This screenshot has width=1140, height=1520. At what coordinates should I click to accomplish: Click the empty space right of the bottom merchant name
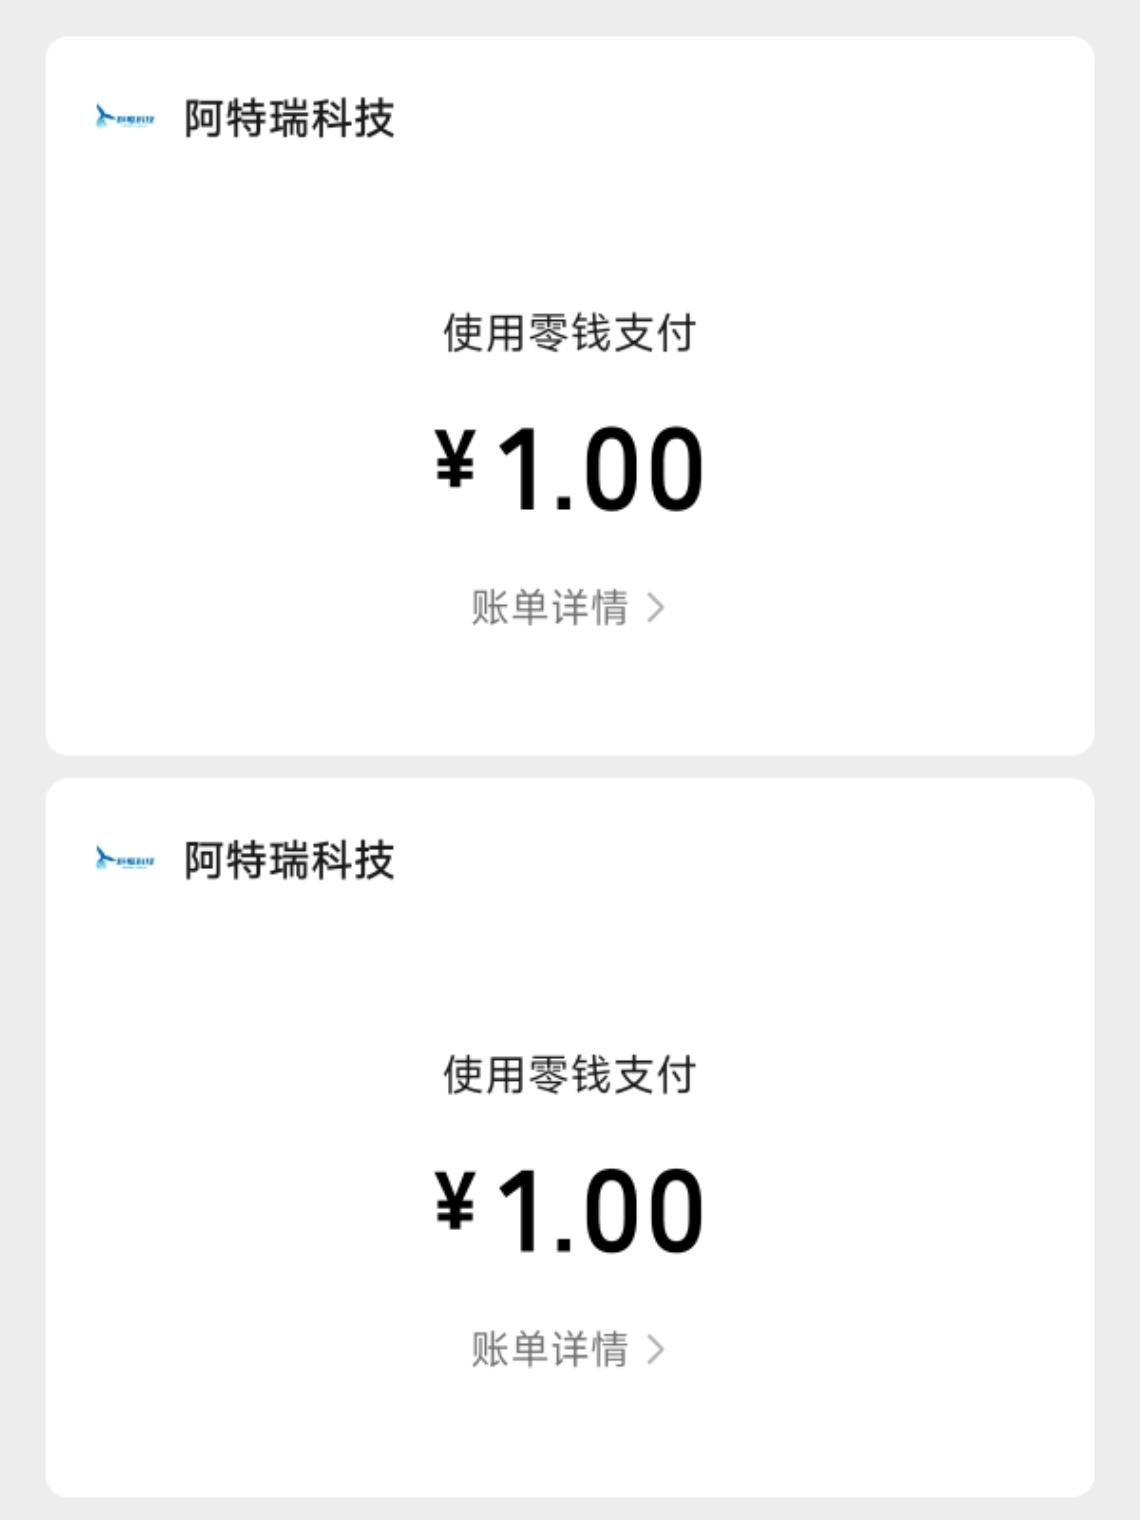point(750,861)
